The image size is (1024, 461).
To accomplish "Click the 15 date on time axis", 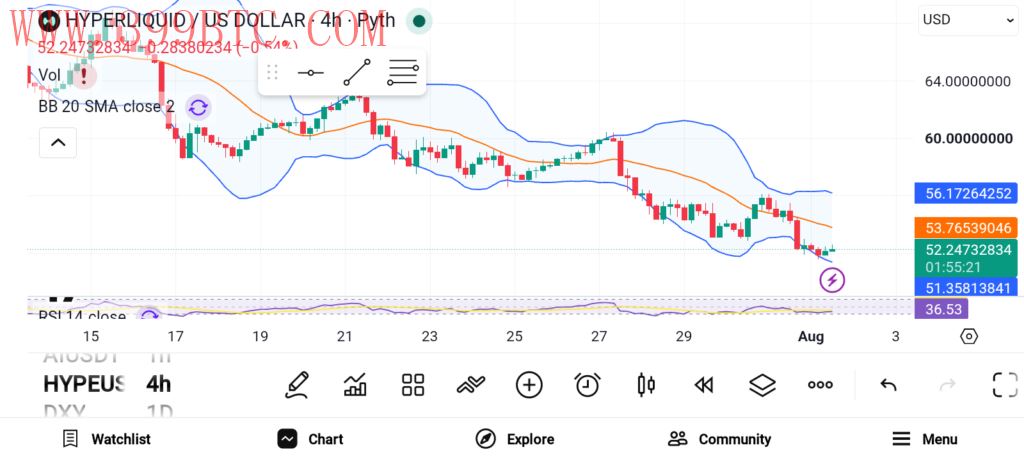I will 91,337.
